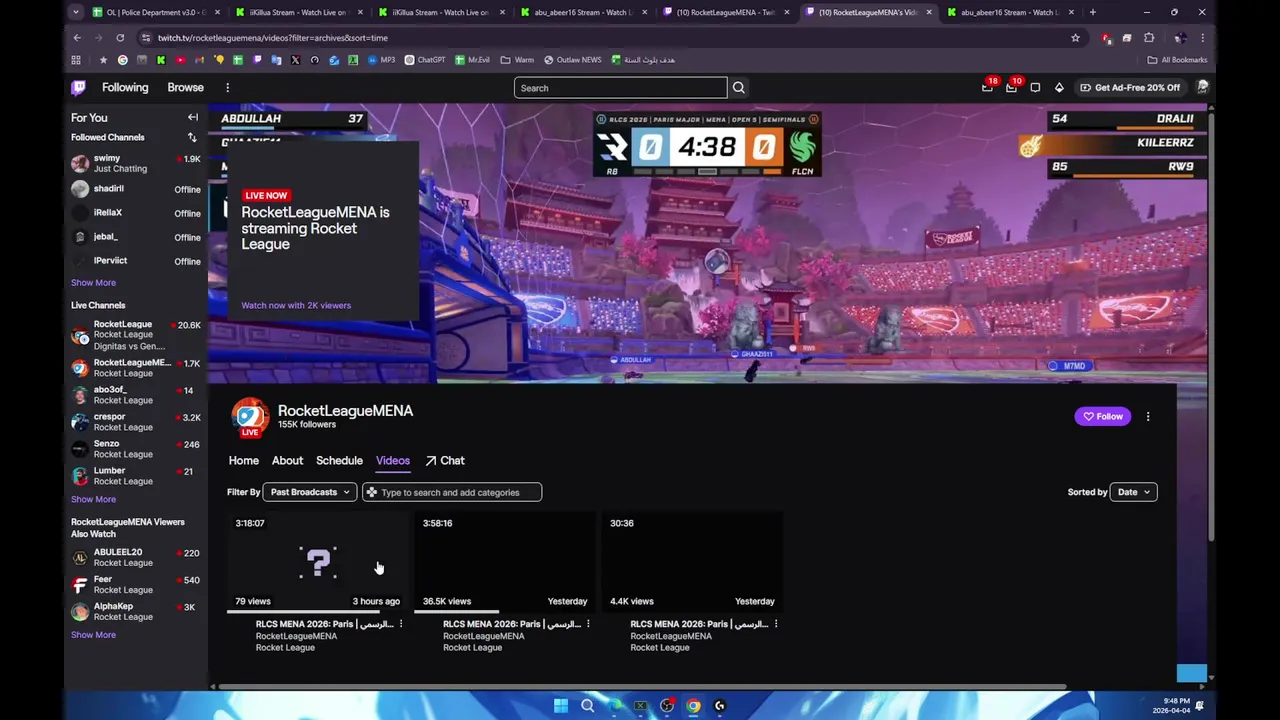
Task: Expand Show More under Live Channels
Action: (x=93, y=499)
